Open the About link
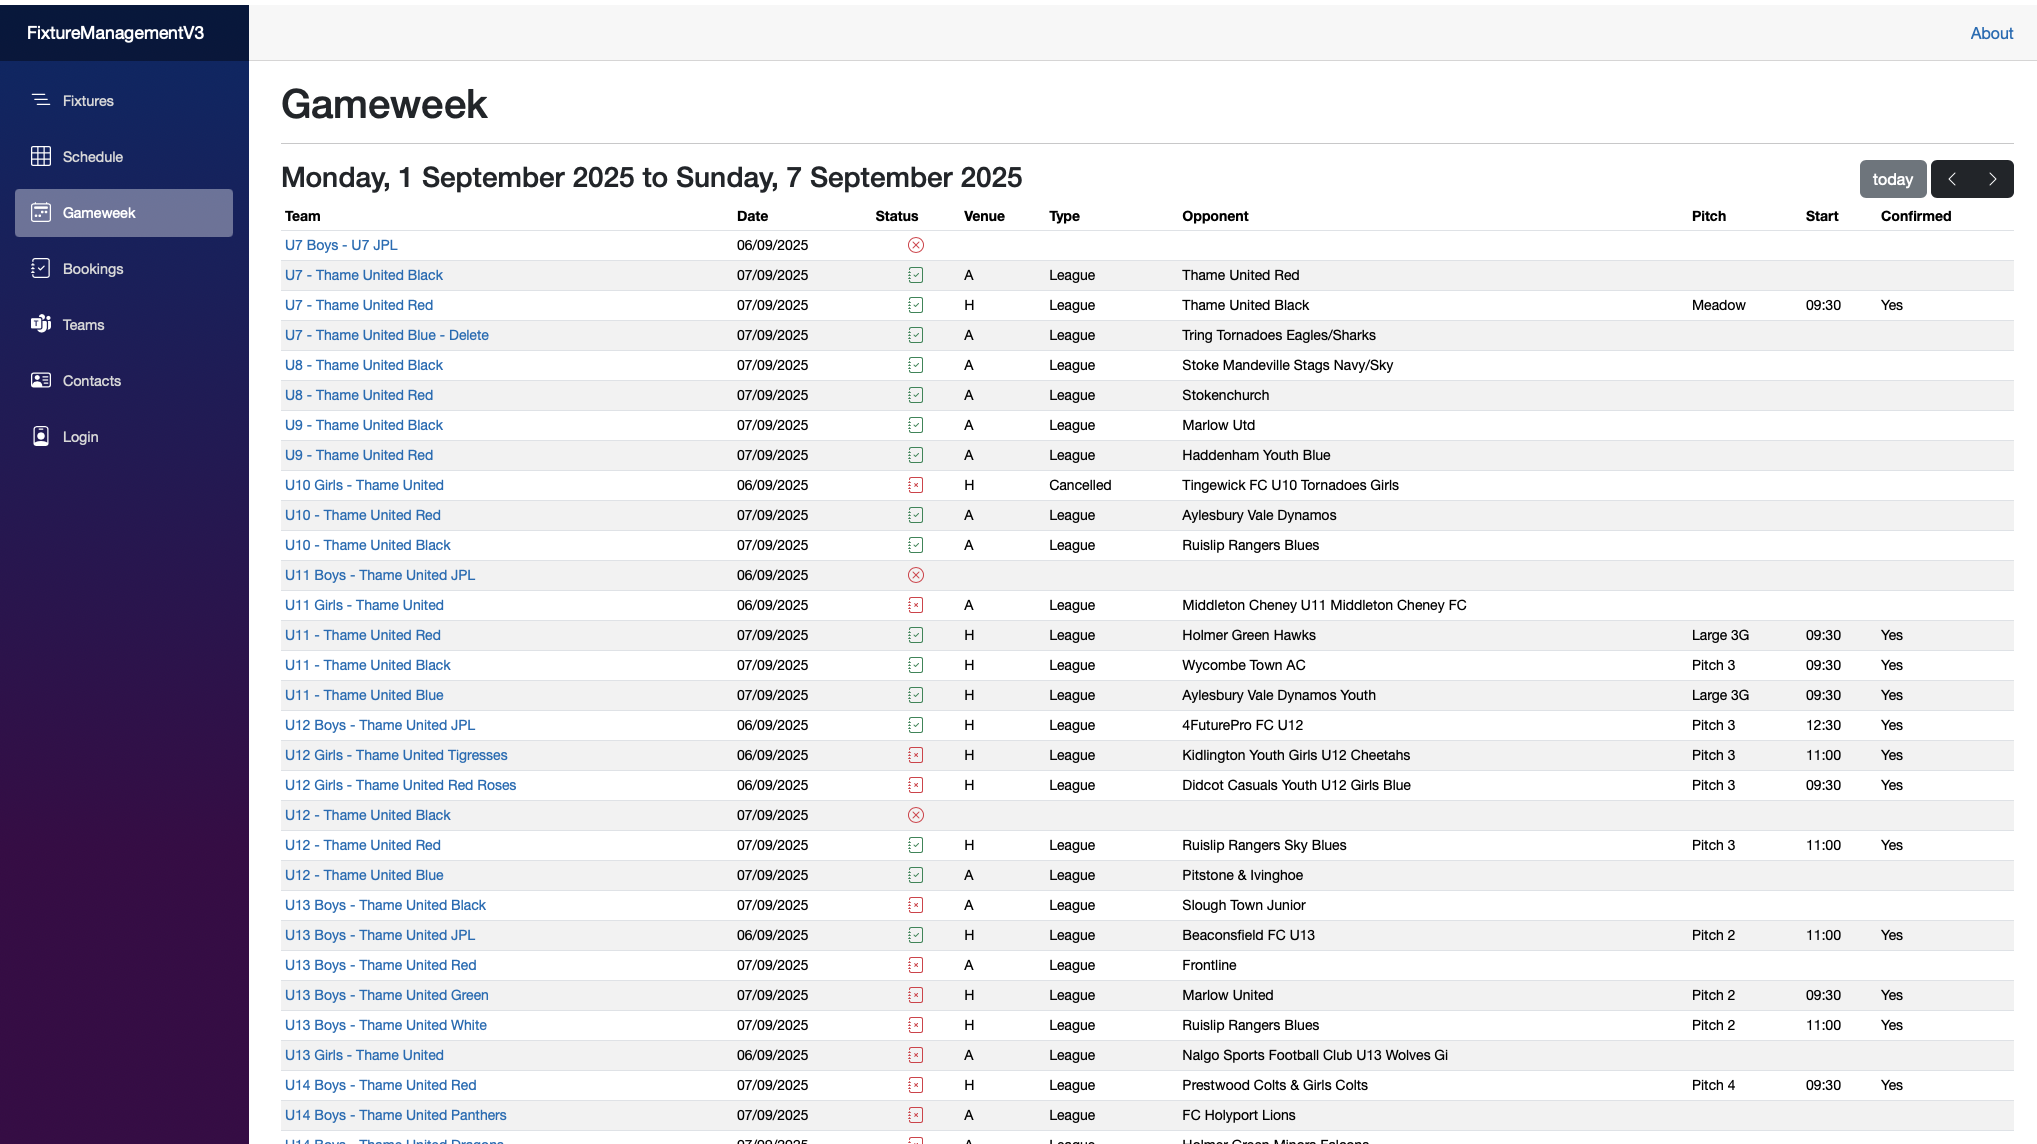Viewport: 2037px width, 1144px height. (1991, 33)
